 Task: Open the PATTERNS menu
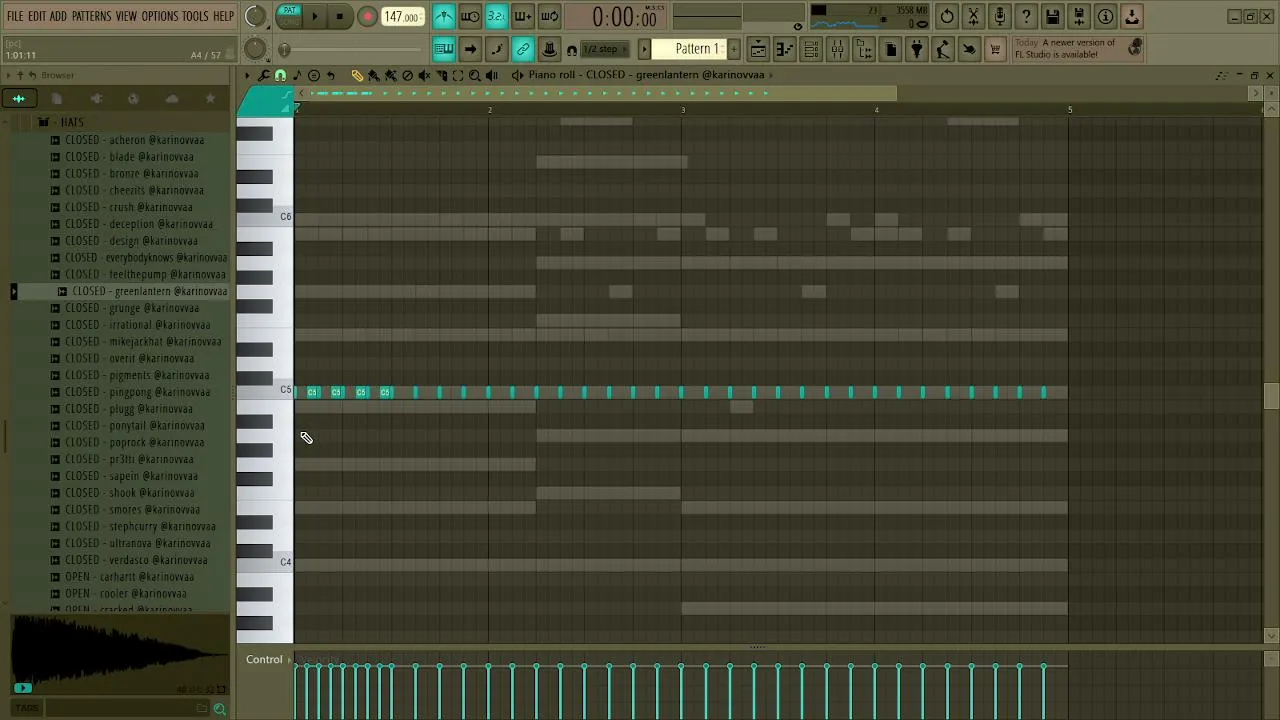coord(91,16)
